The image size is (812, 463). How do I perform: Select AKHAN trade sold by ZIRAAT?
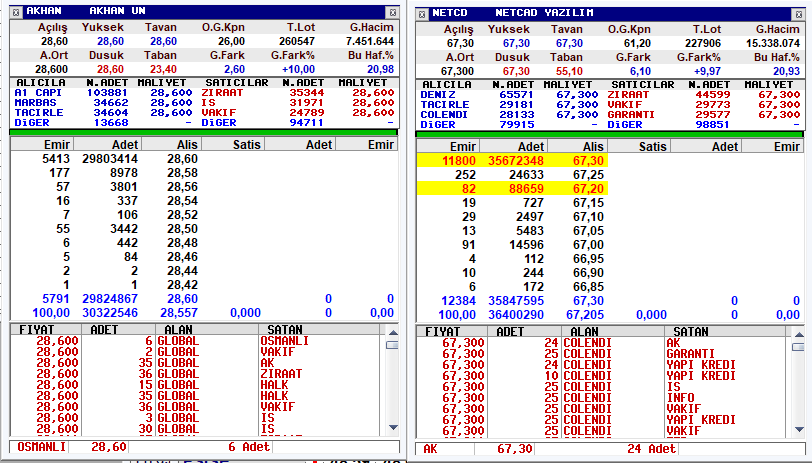coord(196,374)
